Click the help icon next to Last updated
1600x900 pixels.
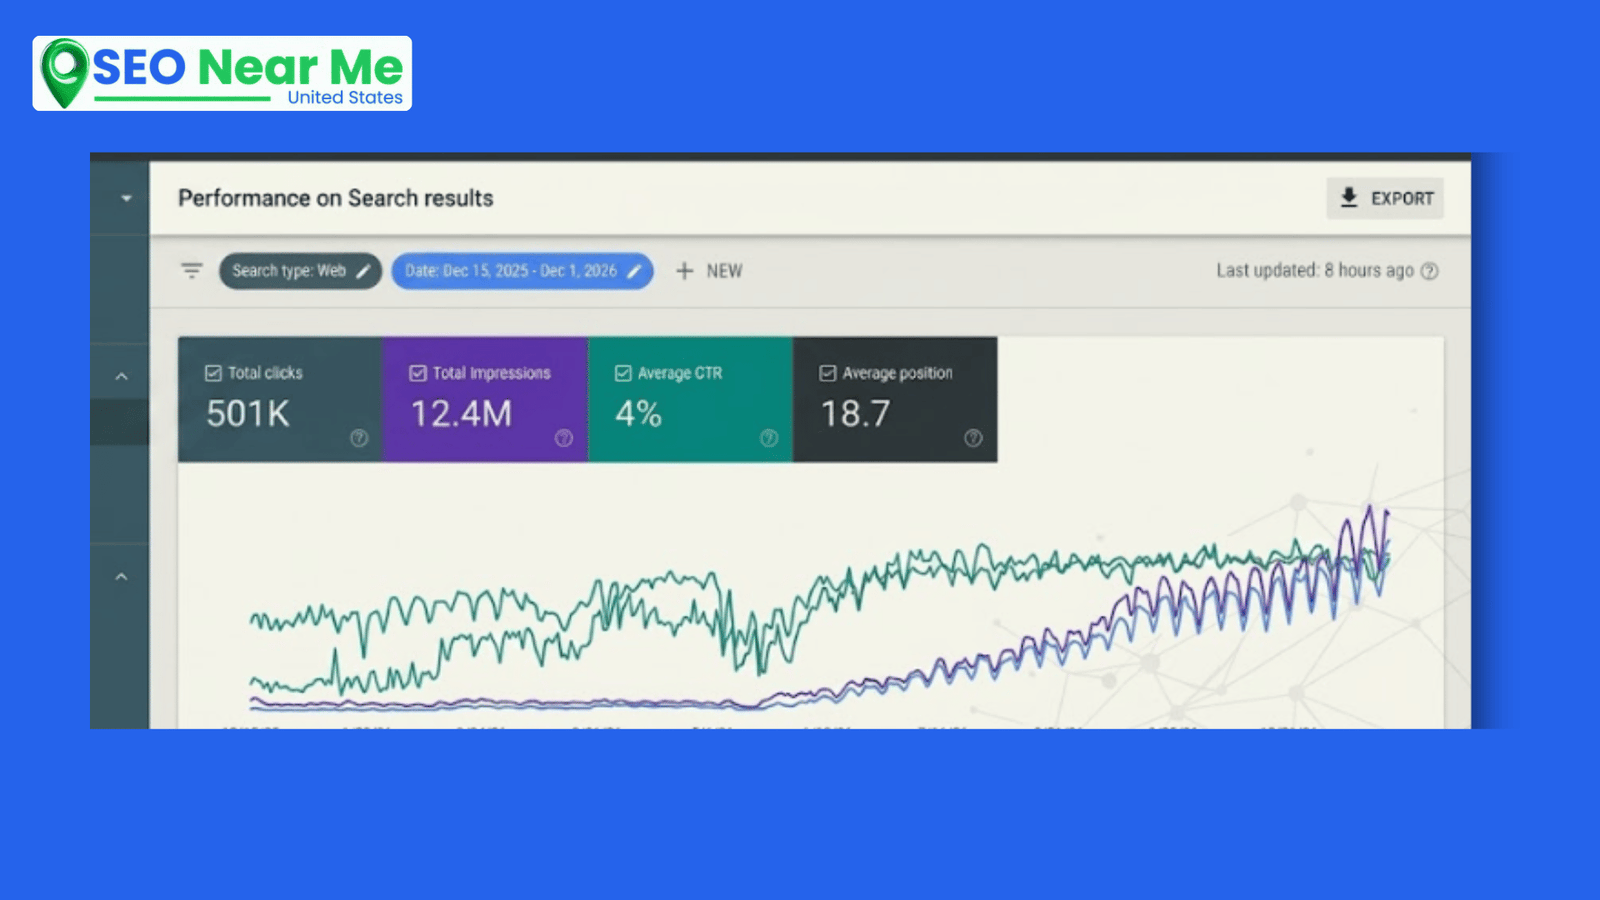pyautogui.click(x=1430, y=271)
